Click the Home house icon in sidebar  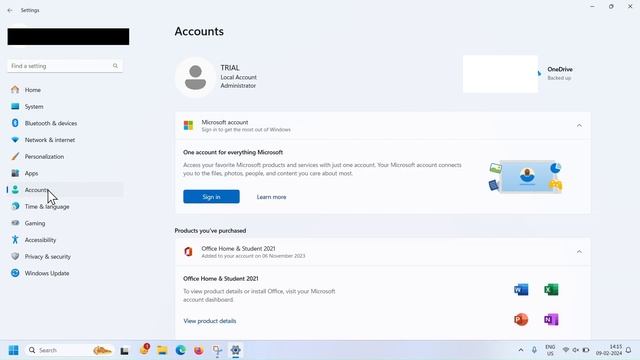(x=15, y=90)
